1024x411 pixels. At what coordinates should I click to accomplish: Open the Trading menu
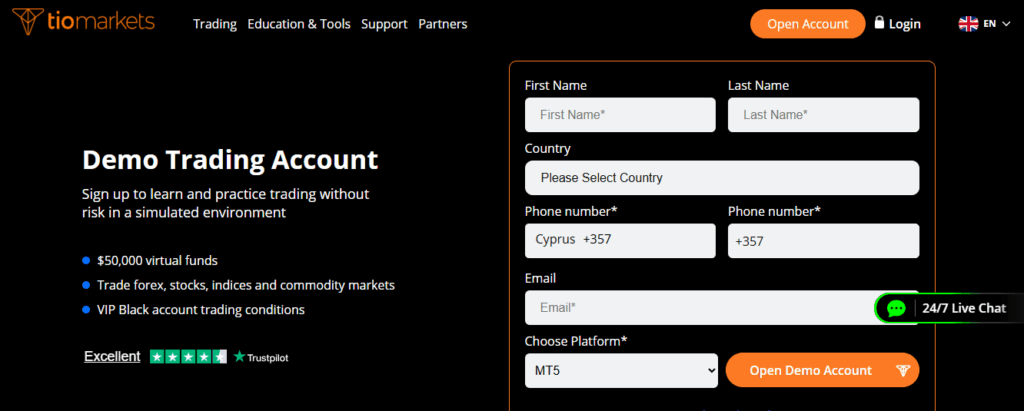(x=215, y=24)
